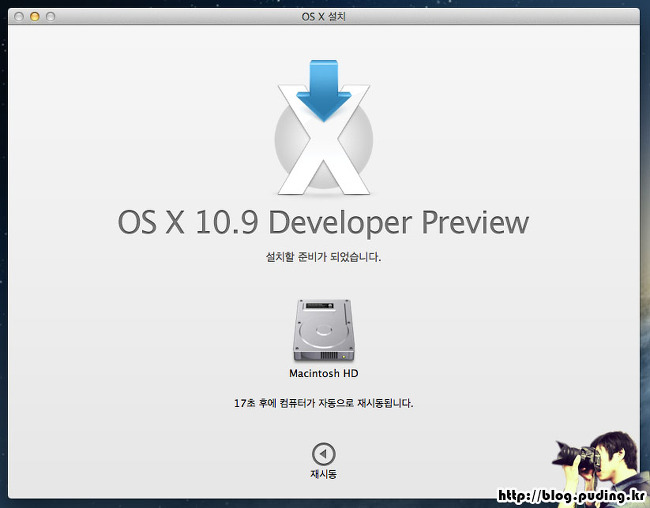Click the close button of installer window

click(19, 17)
